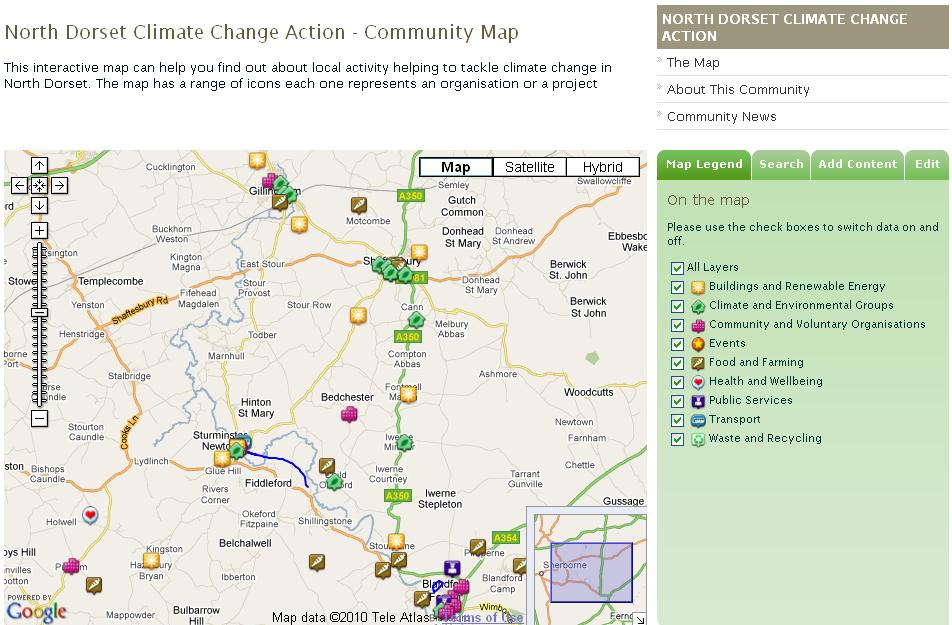Viewport: 952px width, 625px height.
Task: Switch to Satellite view type
Action: click(x=529, y=167)
